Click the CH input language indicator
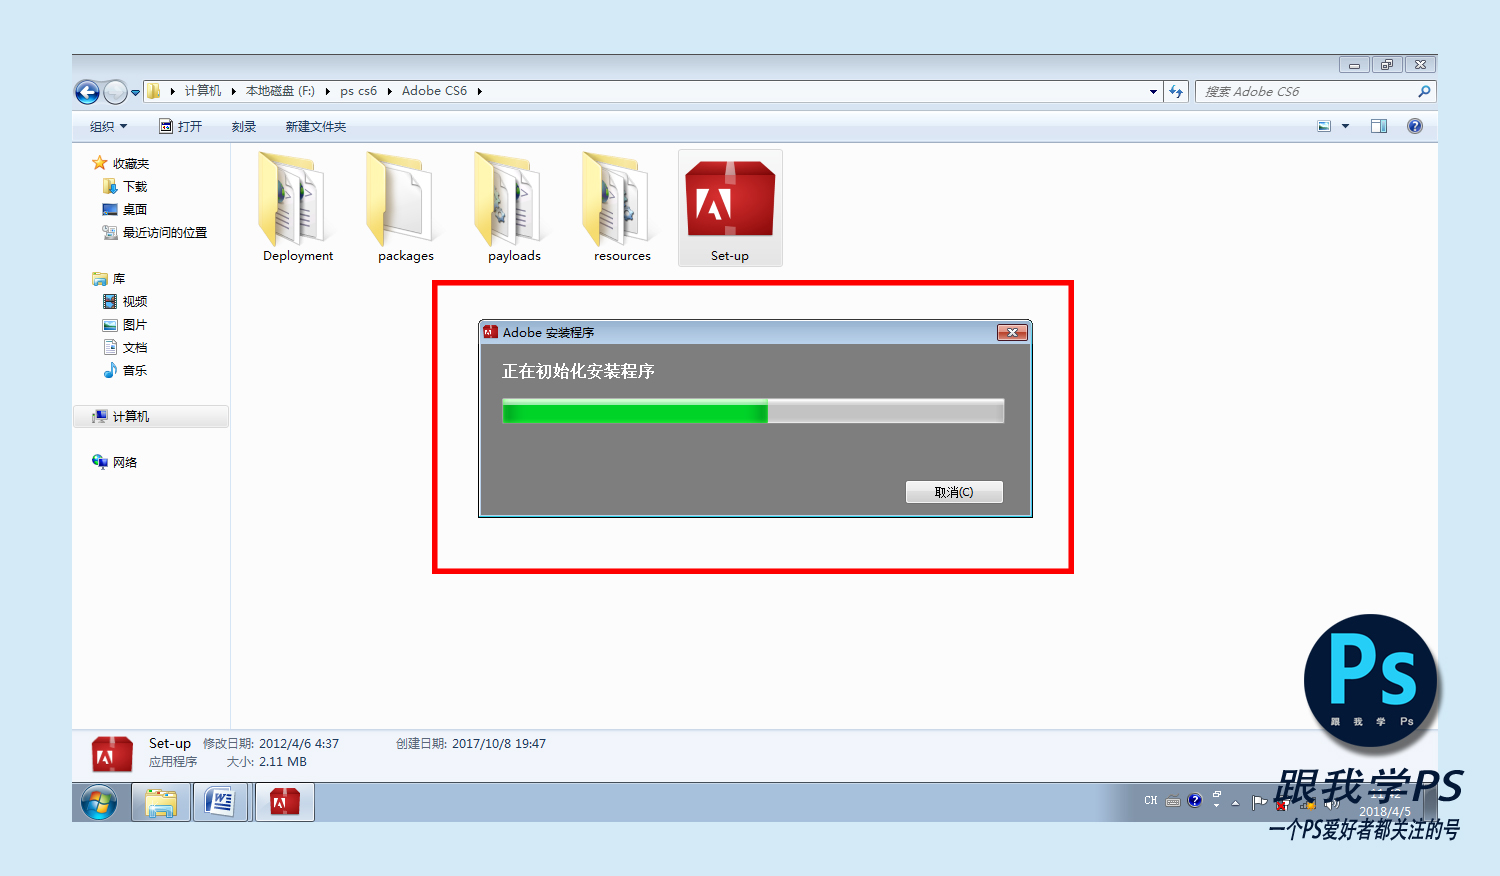This screenshot has height=876, width=1500. coord(1151,801)
